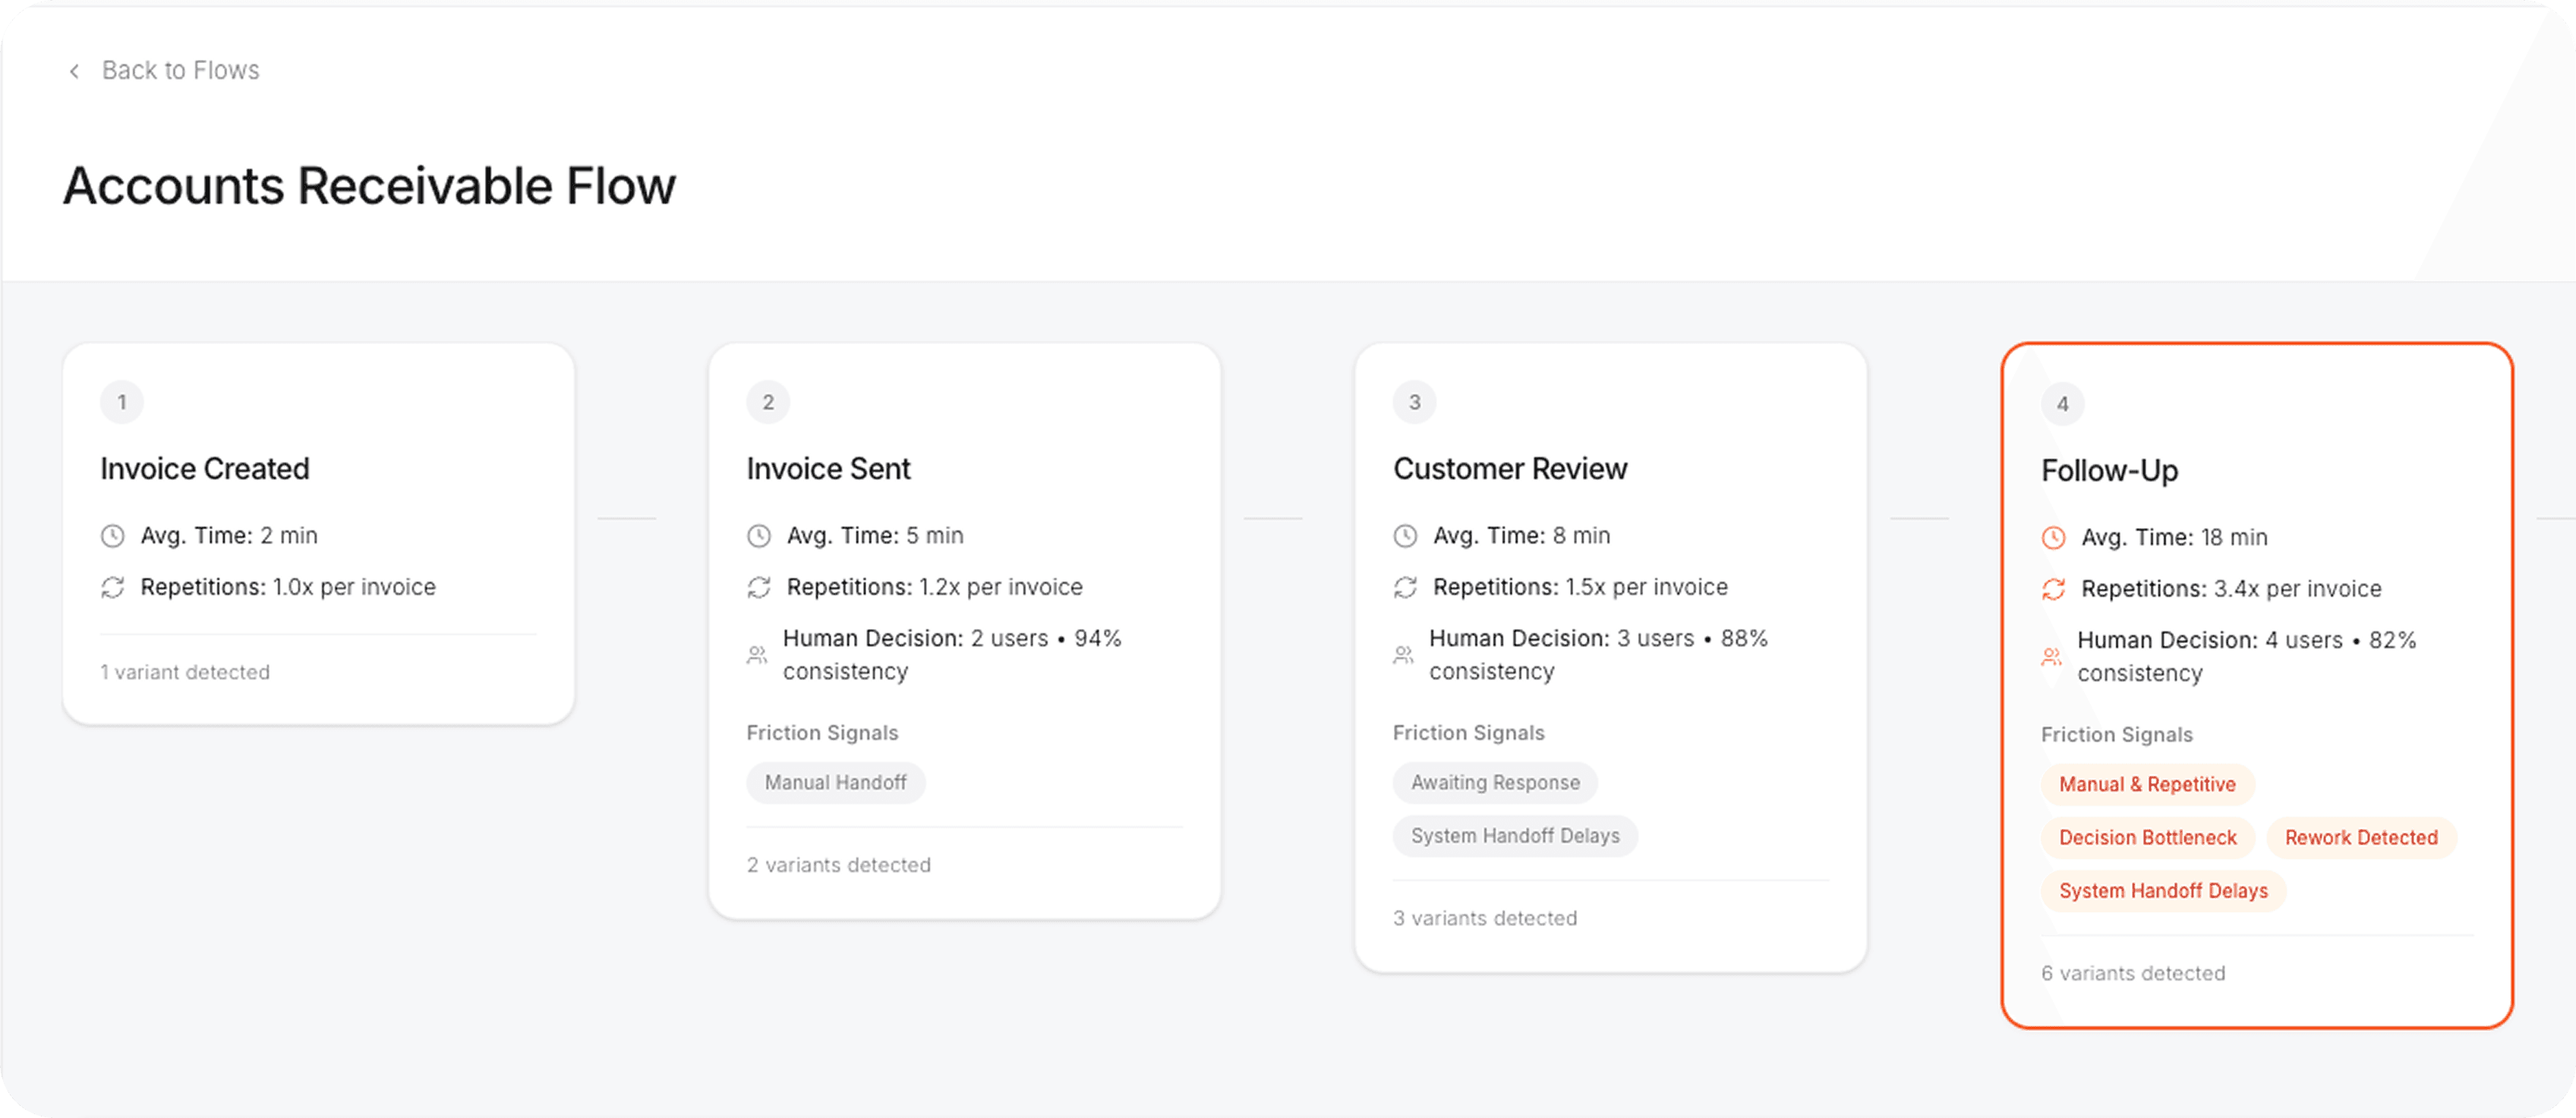
Task: Click the clock icon in Invoice Created card
Action: pyautogui.click(x=113, y=536)
